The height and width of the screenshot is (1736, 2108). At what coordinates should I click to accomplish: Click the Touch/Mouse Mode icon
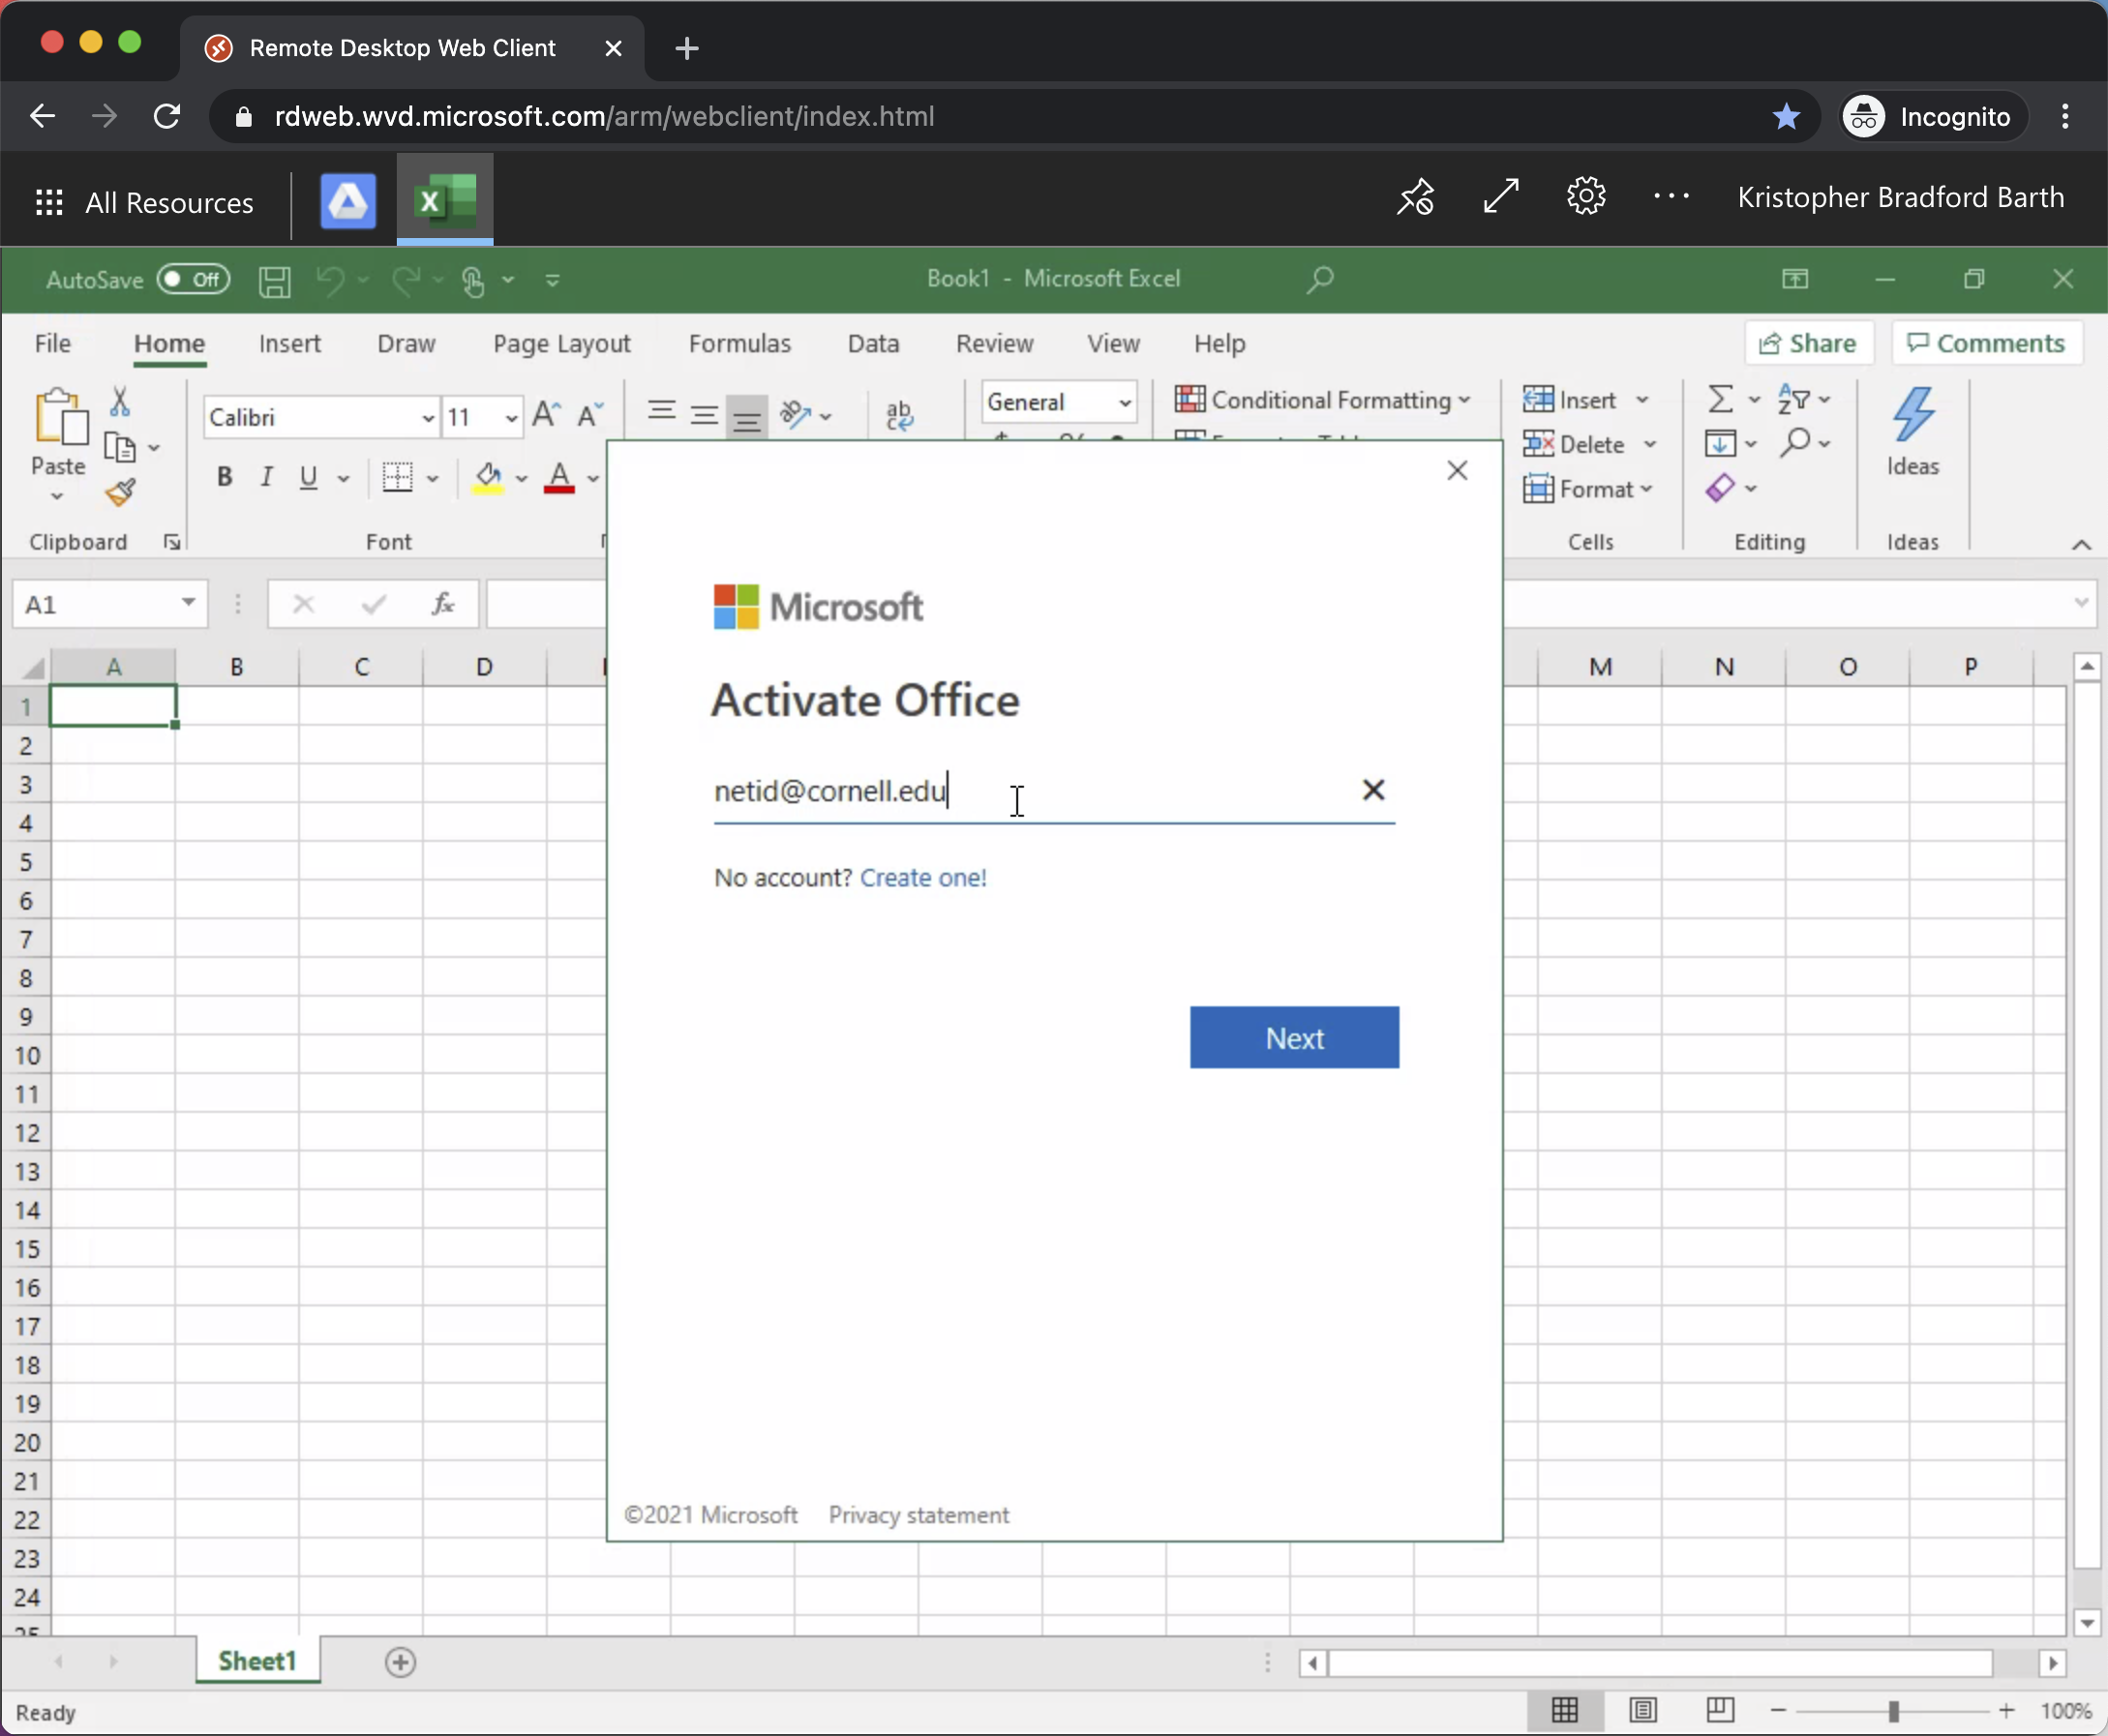pyautogui.click(x=474, y=281)
